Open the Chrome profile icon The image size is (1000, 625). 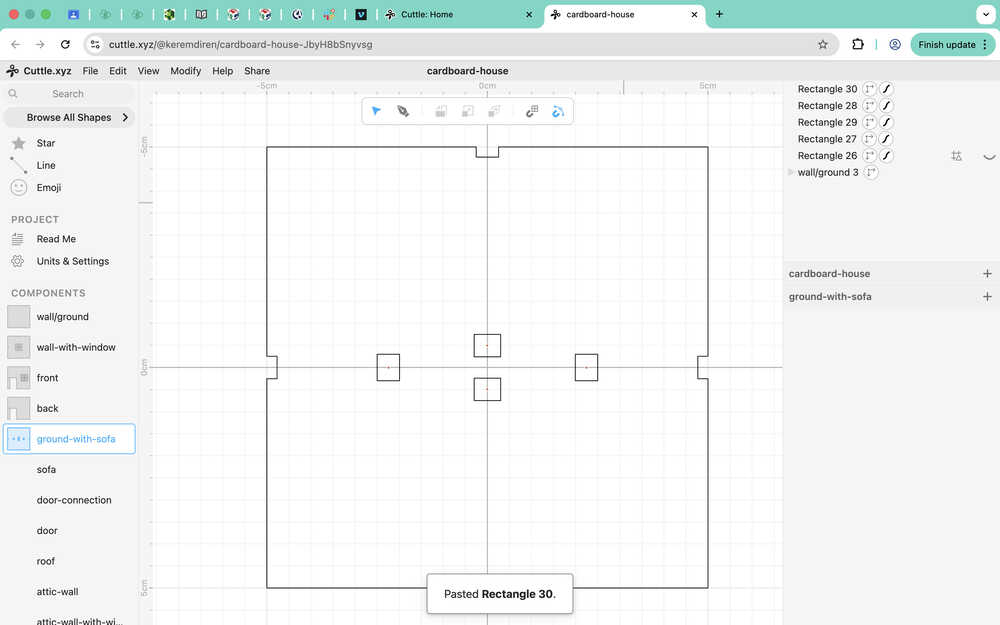(x=895, y=45)
